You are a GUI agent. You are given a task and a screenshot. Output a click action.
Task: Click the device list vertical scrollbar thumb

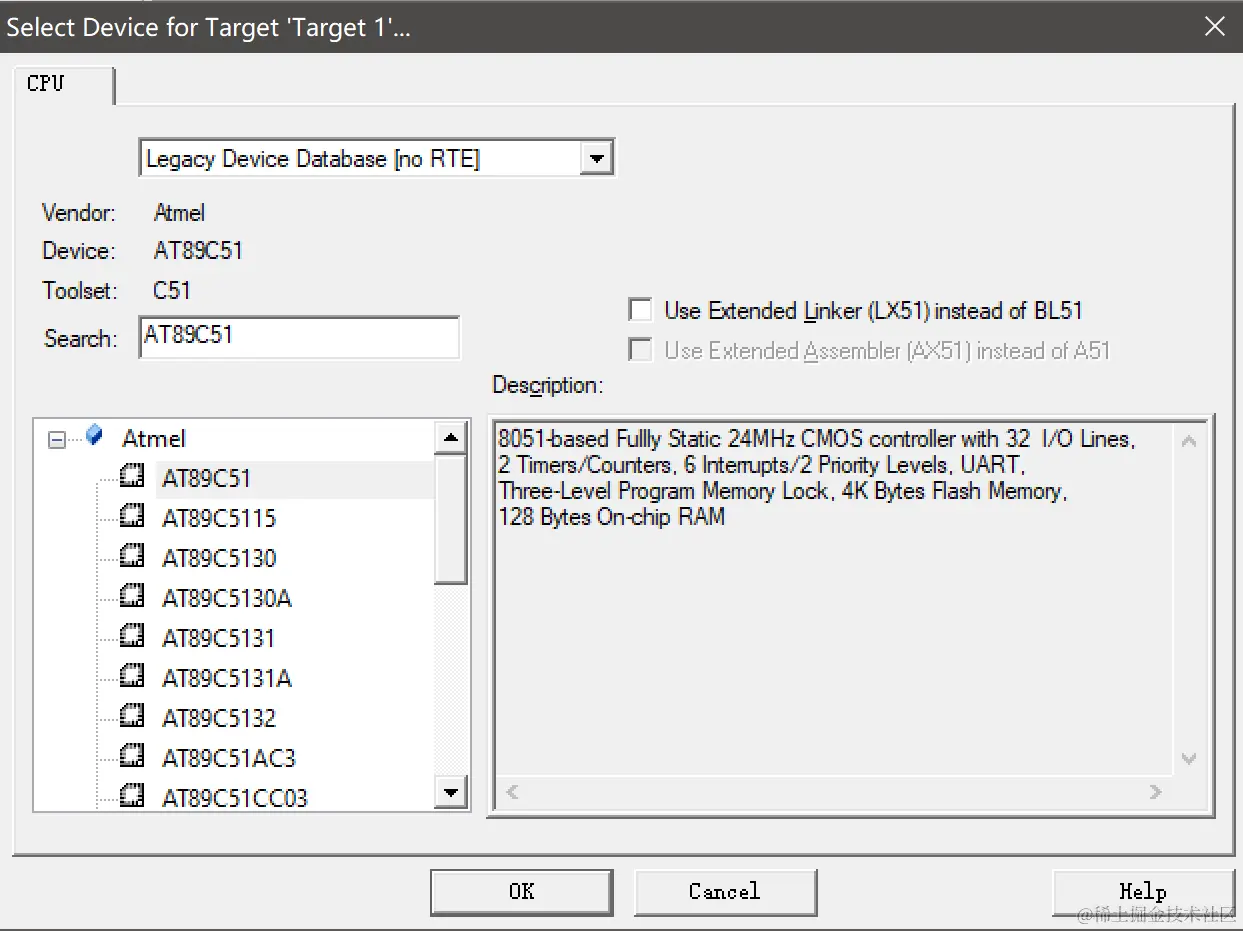click(451, 519)
